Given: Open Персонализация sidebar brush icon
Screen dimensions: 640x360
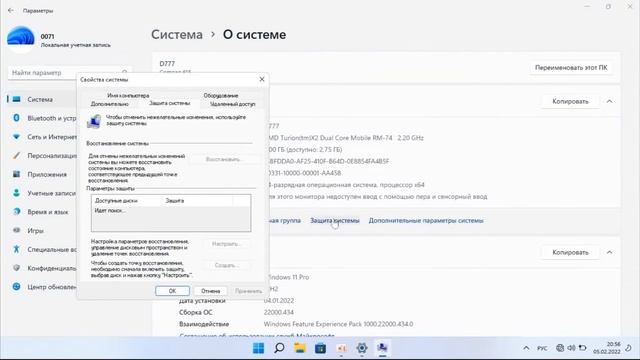Looking at the screenshot, I should click(16, 156).
